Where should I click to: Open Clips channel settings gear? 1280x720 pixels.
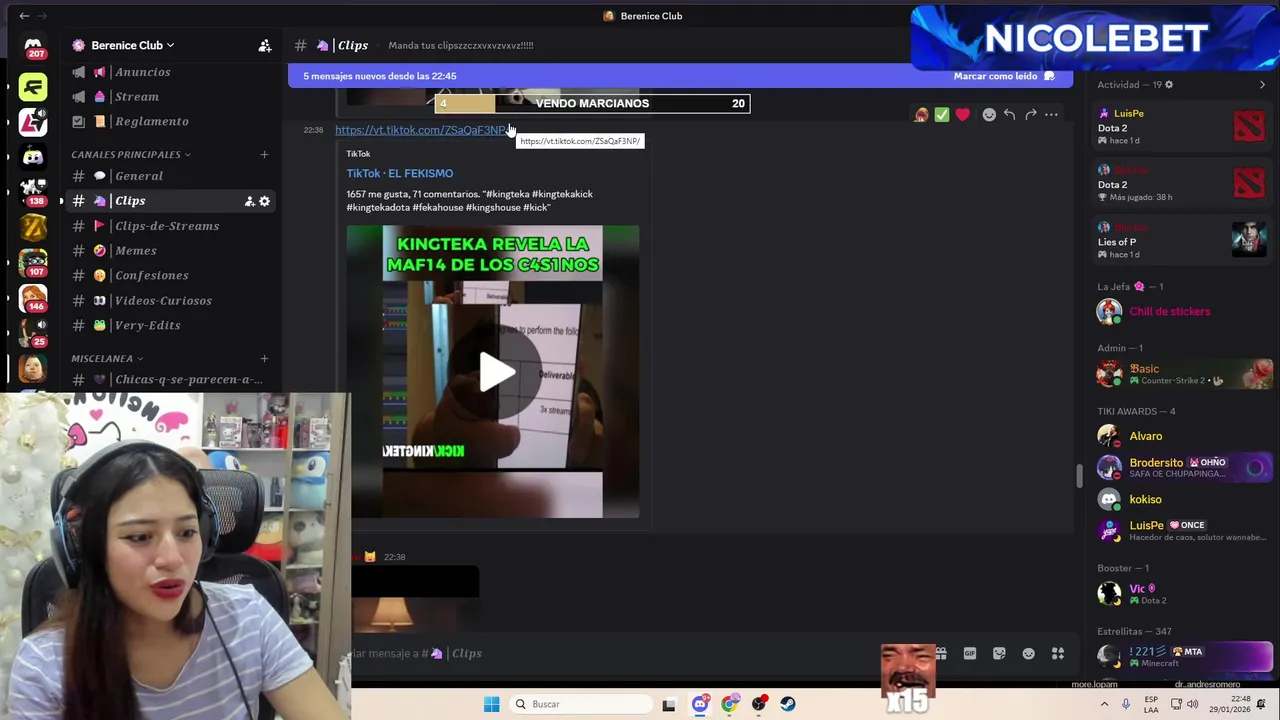(264, 201)
